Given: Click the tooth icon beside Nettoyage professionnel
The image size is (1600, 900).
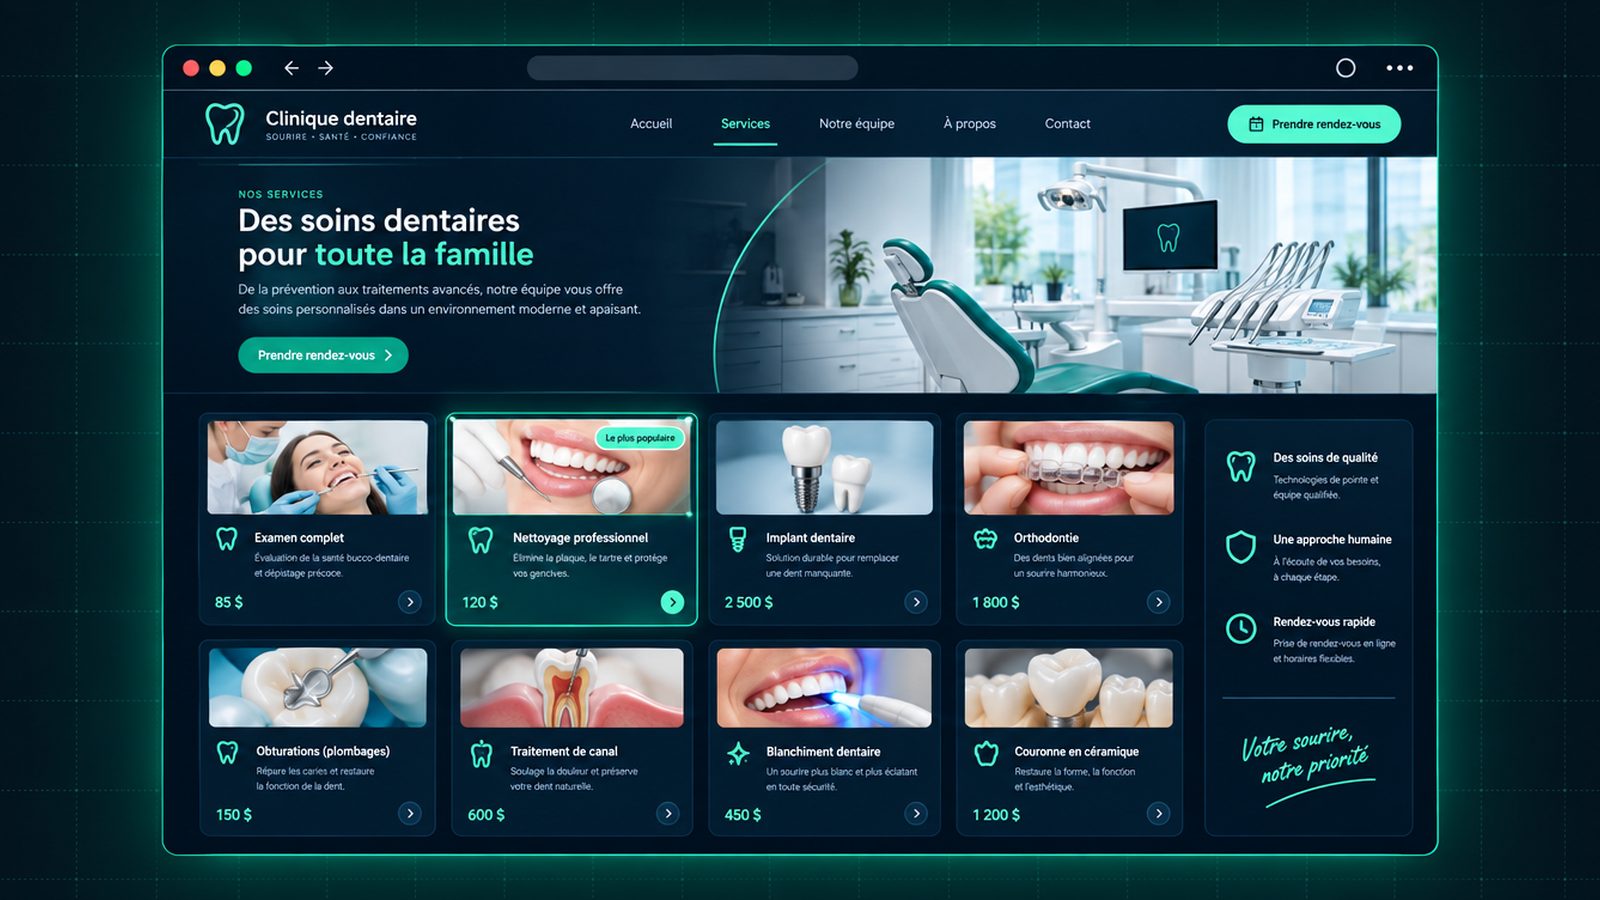Looking at the screenshot, I should coord(481,540).
